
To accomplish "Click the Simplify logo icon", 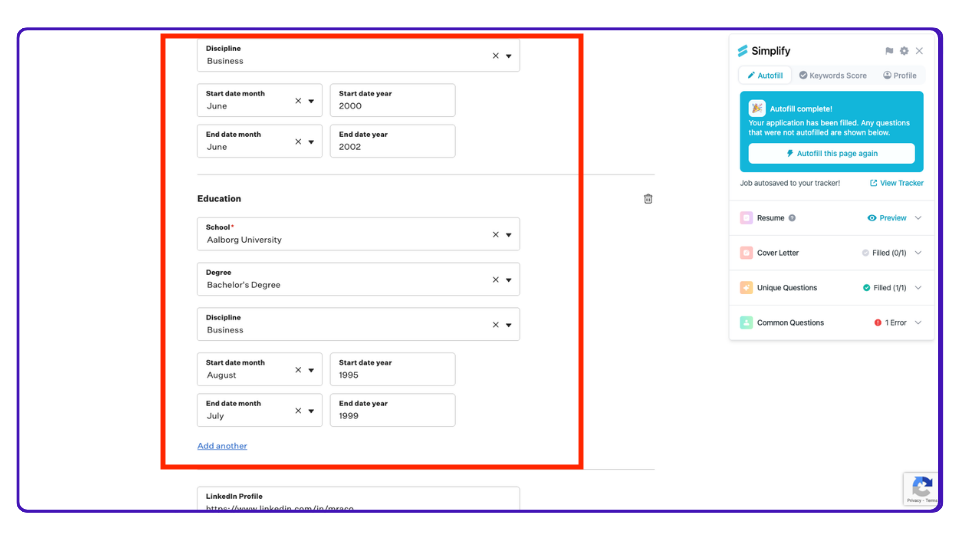I will coord(743,51).
